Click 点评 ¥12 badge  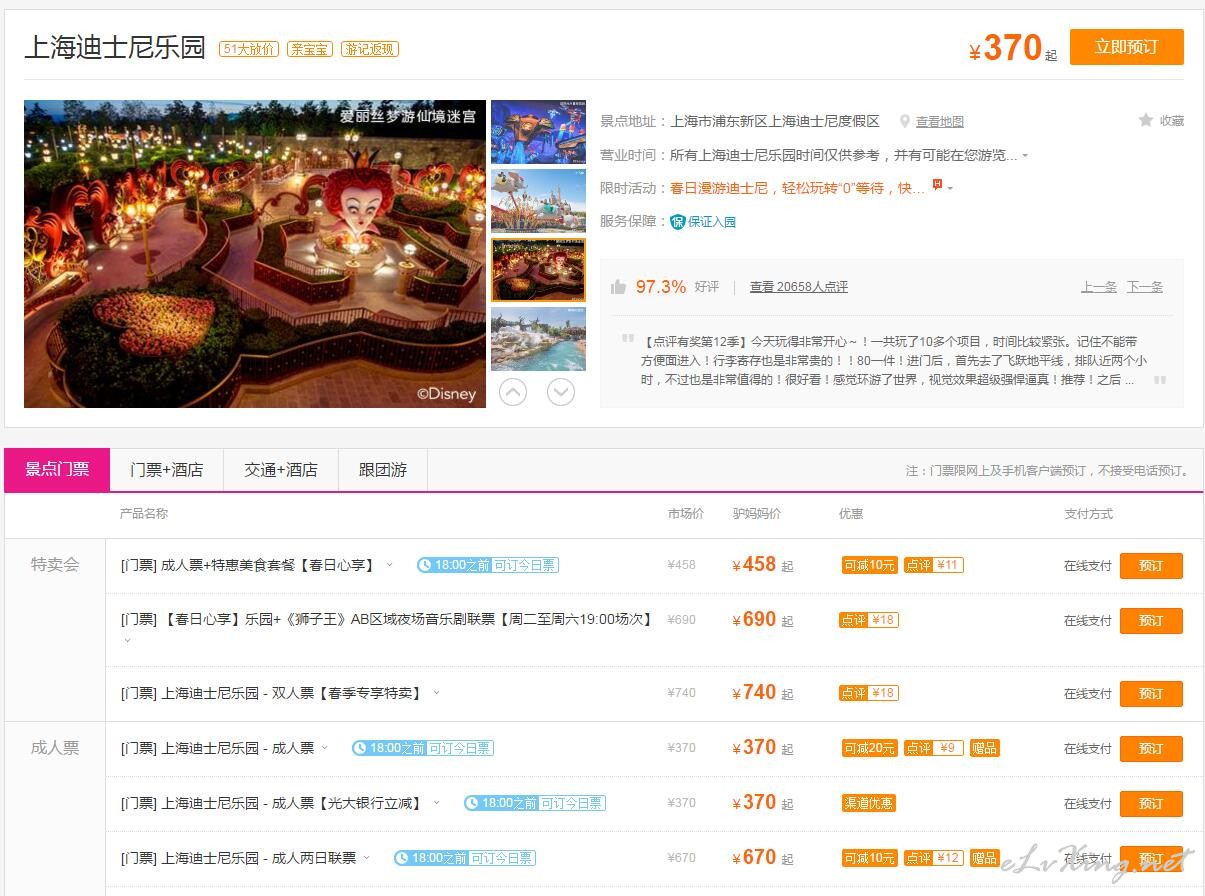point(933,858)
